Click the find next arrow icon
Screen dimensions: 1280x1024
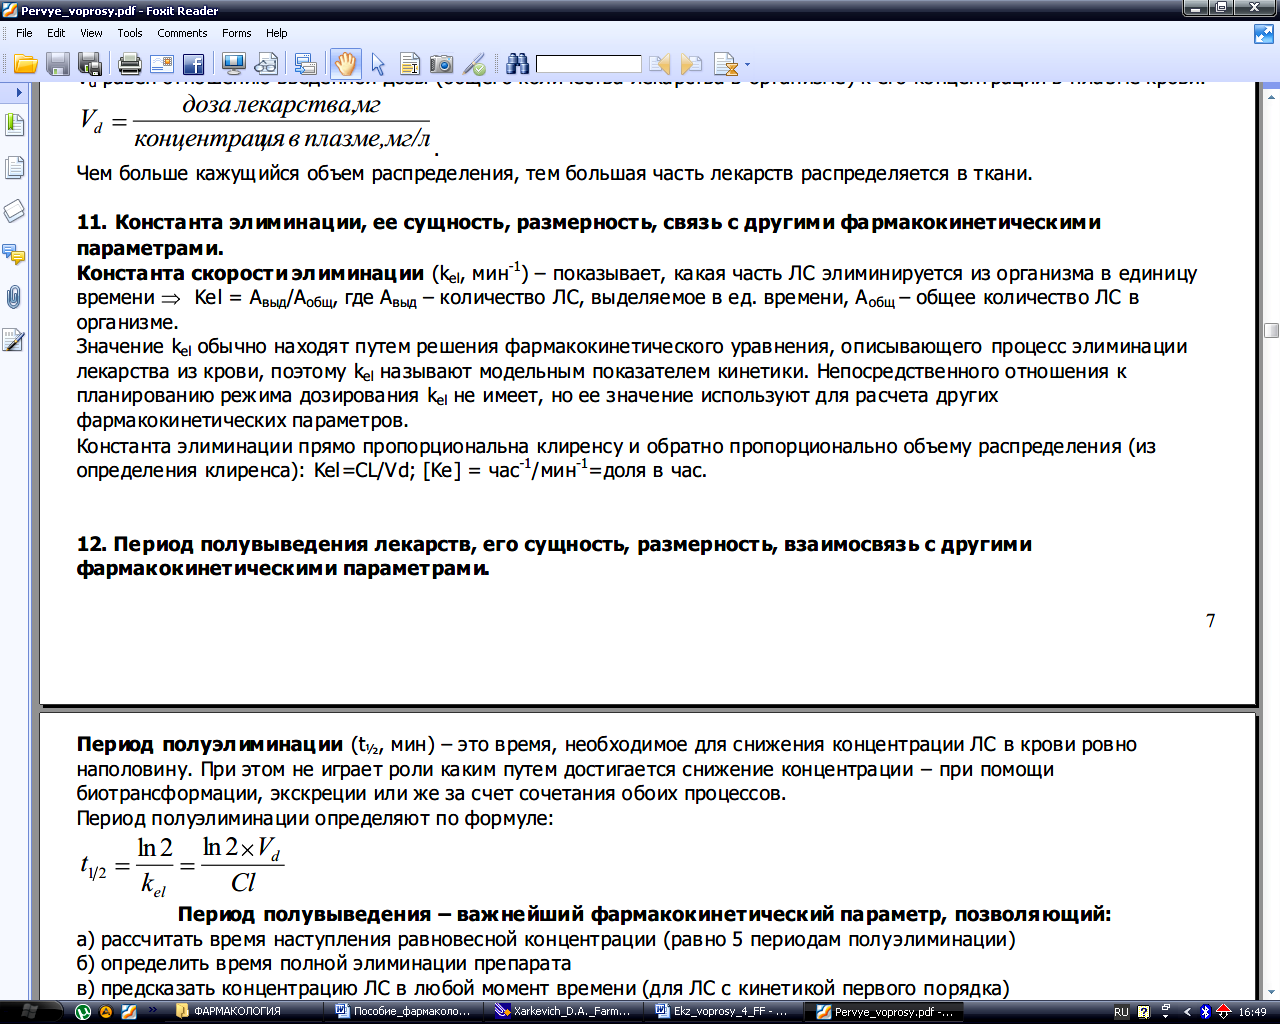coord(691,64)
